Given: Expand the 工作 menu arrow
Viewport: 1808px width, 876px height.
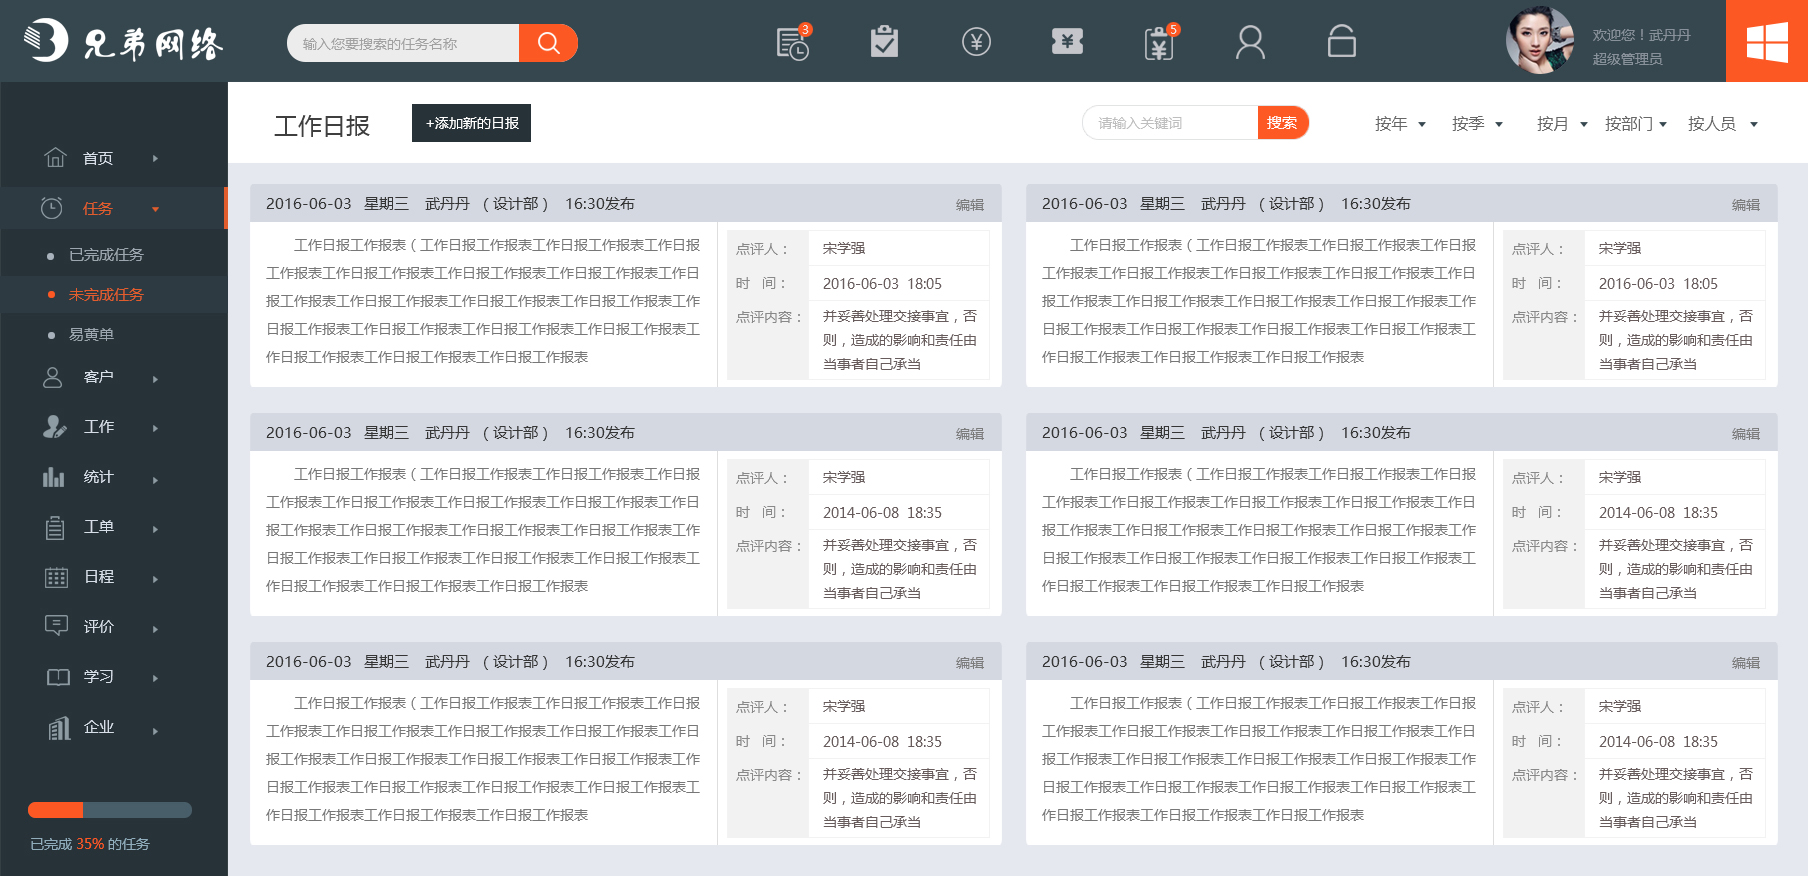Looking at the screenshot, I should click(x=155, y=428).
